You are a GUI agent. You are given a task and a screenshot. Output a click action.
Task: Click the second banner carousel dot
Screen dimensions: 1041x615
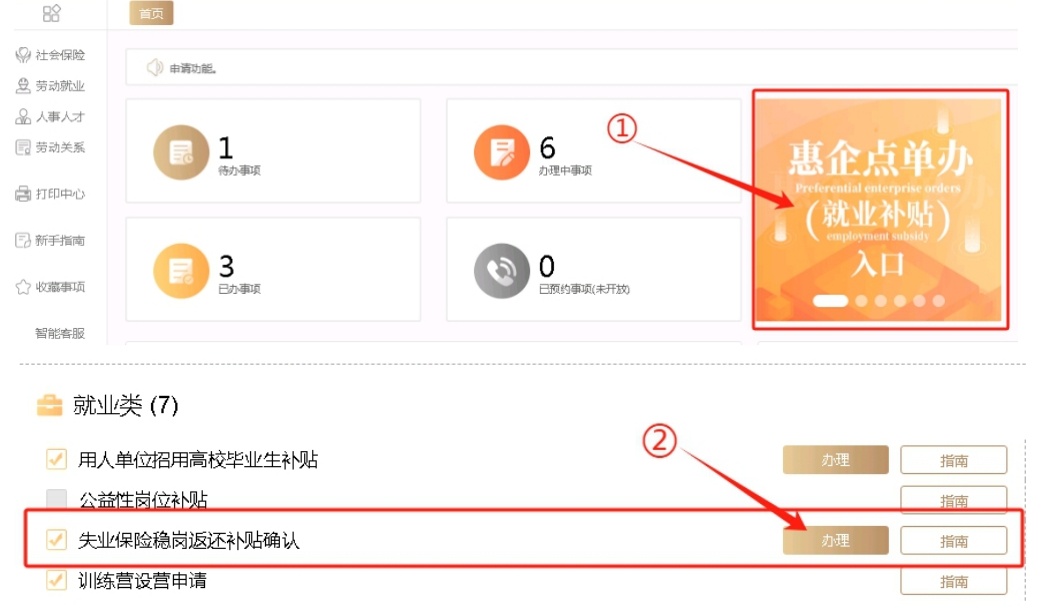point(862,301)
